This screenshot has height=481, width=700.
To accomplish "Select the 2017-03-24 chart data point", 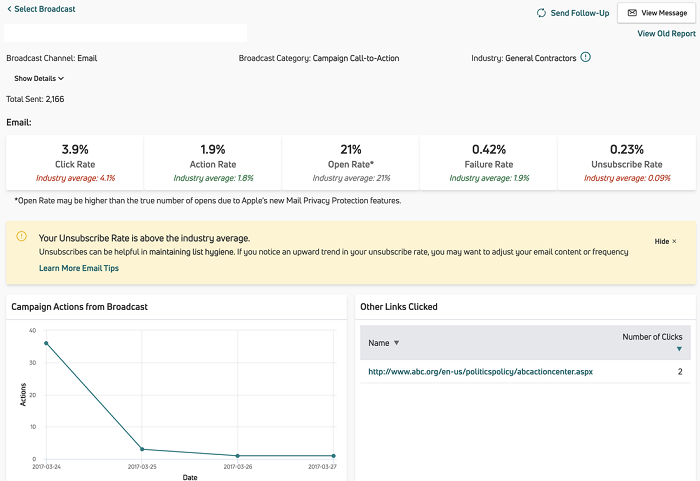I will pos(46,343).
